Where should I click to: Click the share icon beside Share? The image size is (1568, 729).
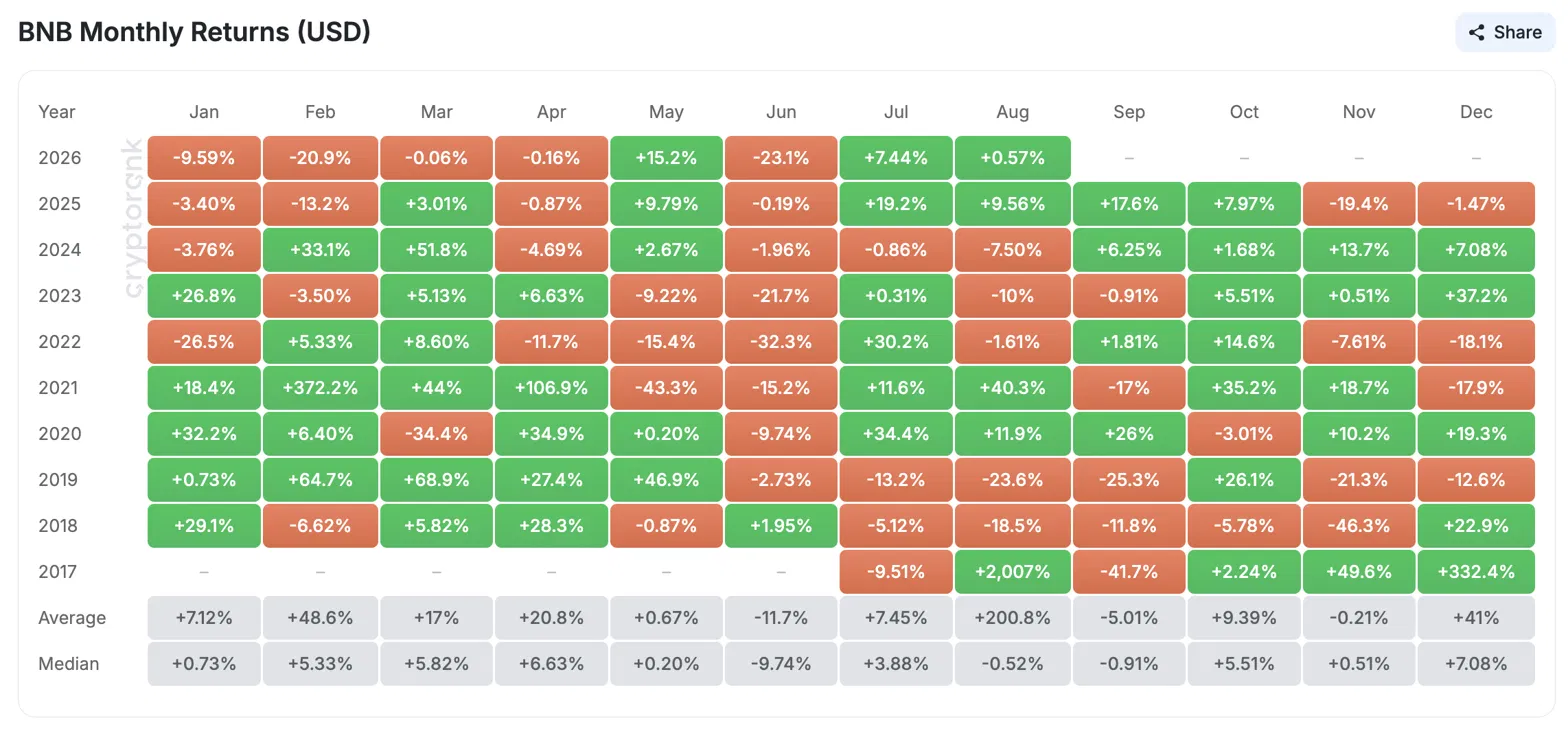[x=1476, y=32]
